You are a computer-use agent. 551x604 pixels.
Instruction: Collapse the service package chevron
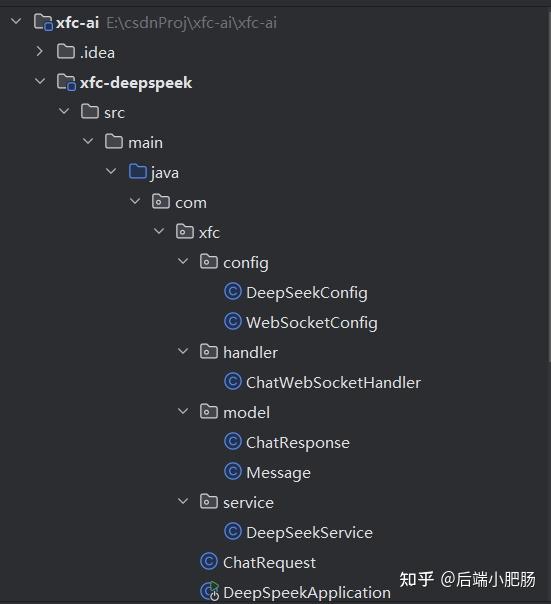[x=183, y=502]
